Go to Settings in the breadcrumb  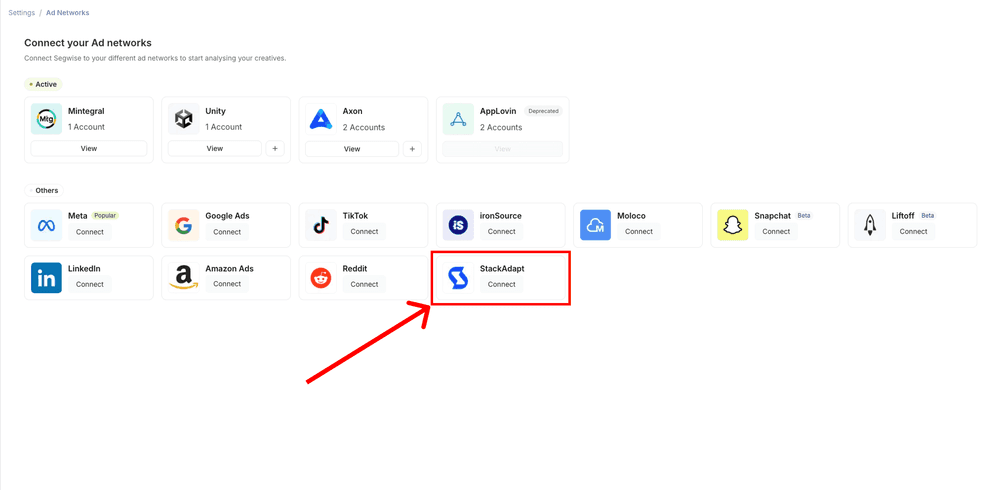(22, 13)
